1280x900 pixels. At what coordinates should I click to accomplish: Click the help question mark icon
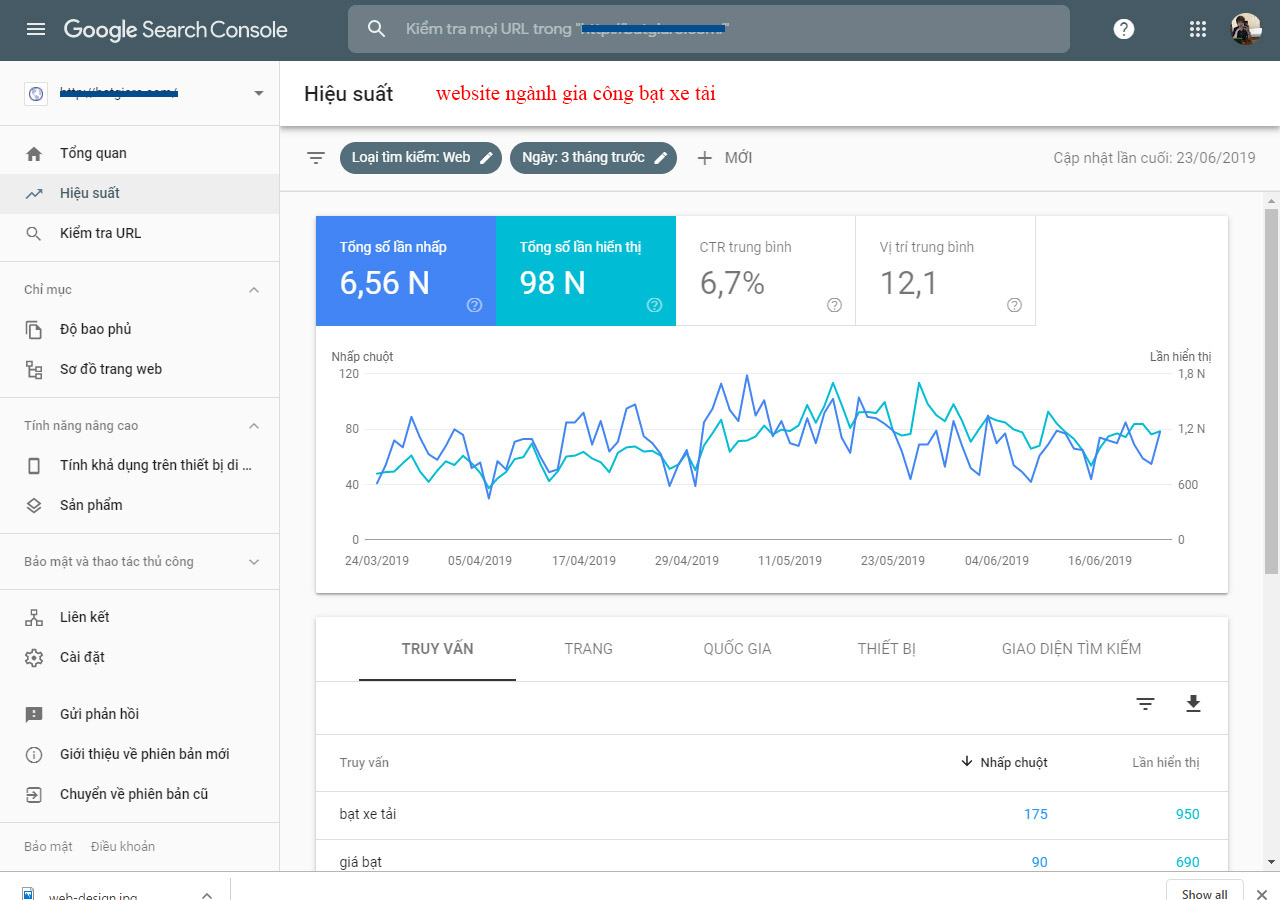click(1124, 29)
